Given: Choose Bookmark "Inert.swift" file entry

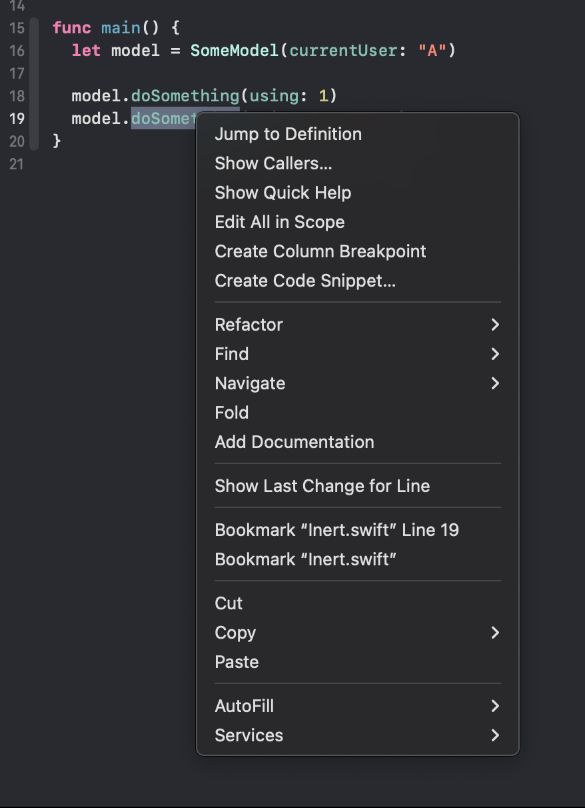Looking at the screenshot, I should click(357, 560).
